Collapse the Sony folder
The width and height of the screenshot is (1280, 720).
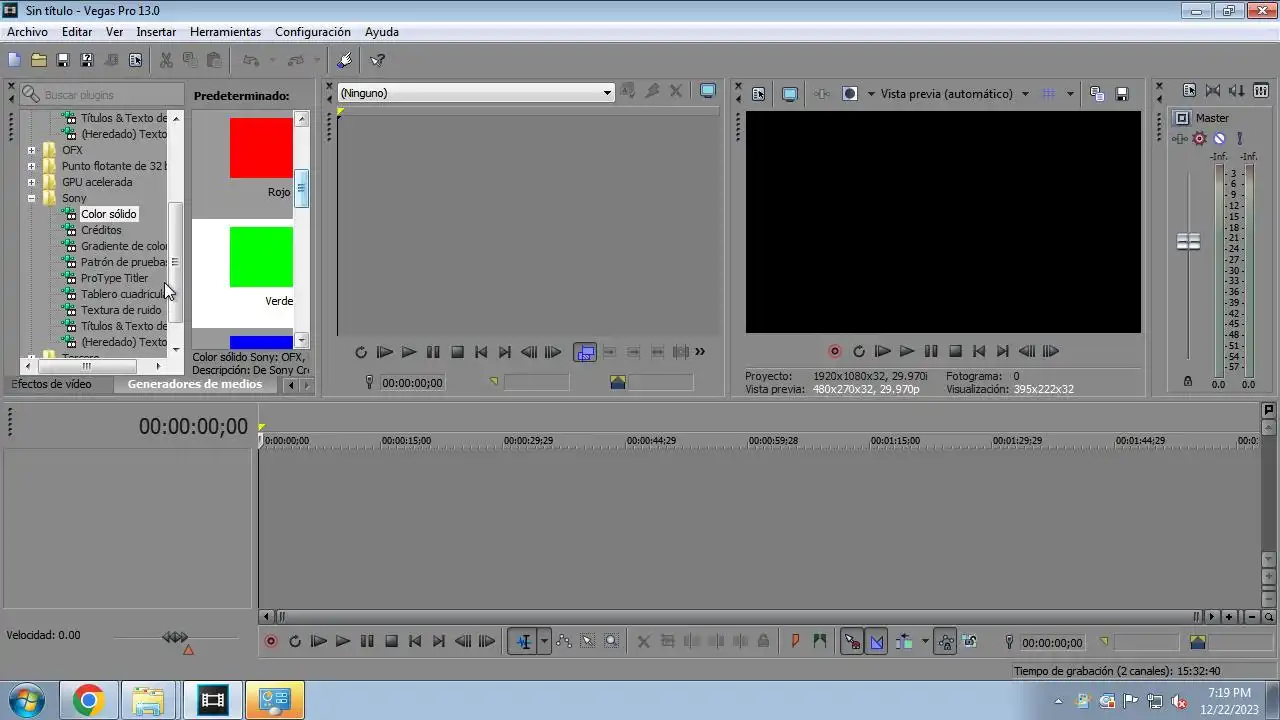(32, 198)
